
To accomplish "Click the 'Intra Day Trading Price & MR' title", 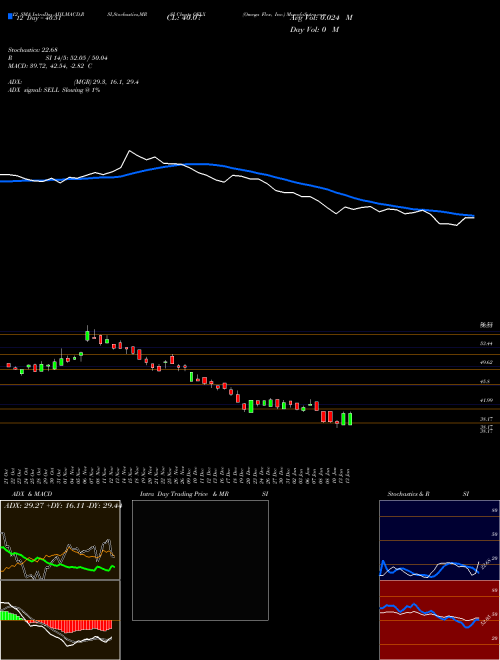I will [x=185, y=494].
